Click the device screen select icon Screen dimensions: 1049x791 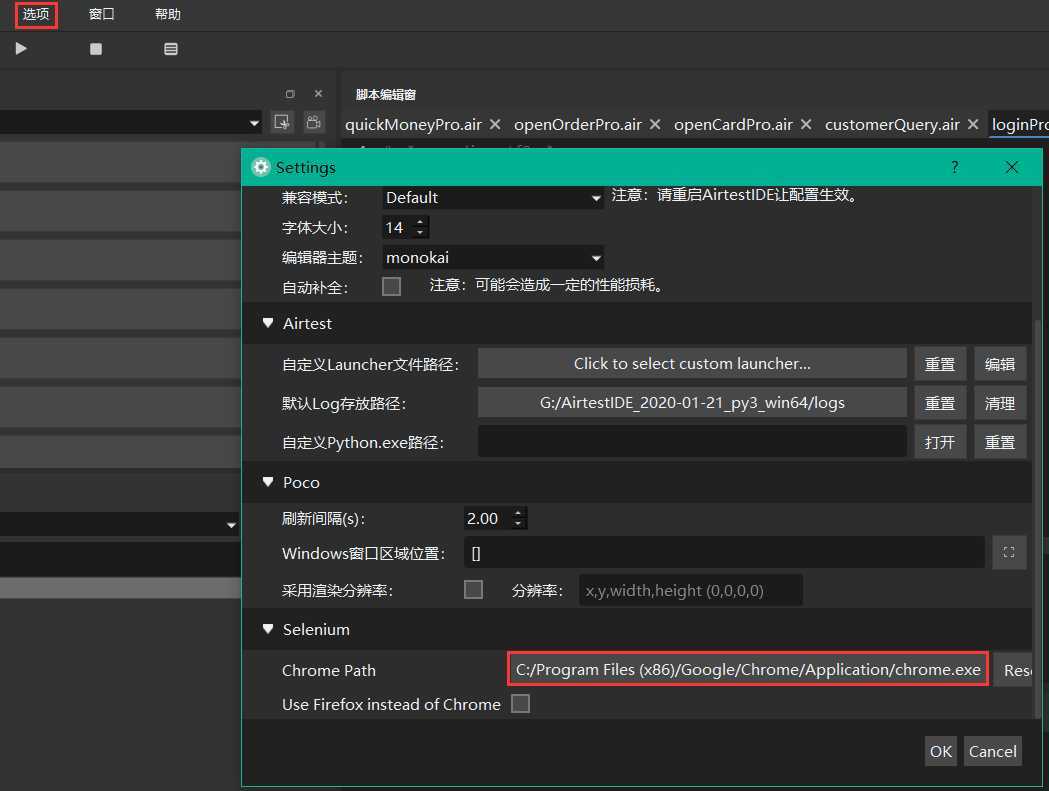(282, 122)
